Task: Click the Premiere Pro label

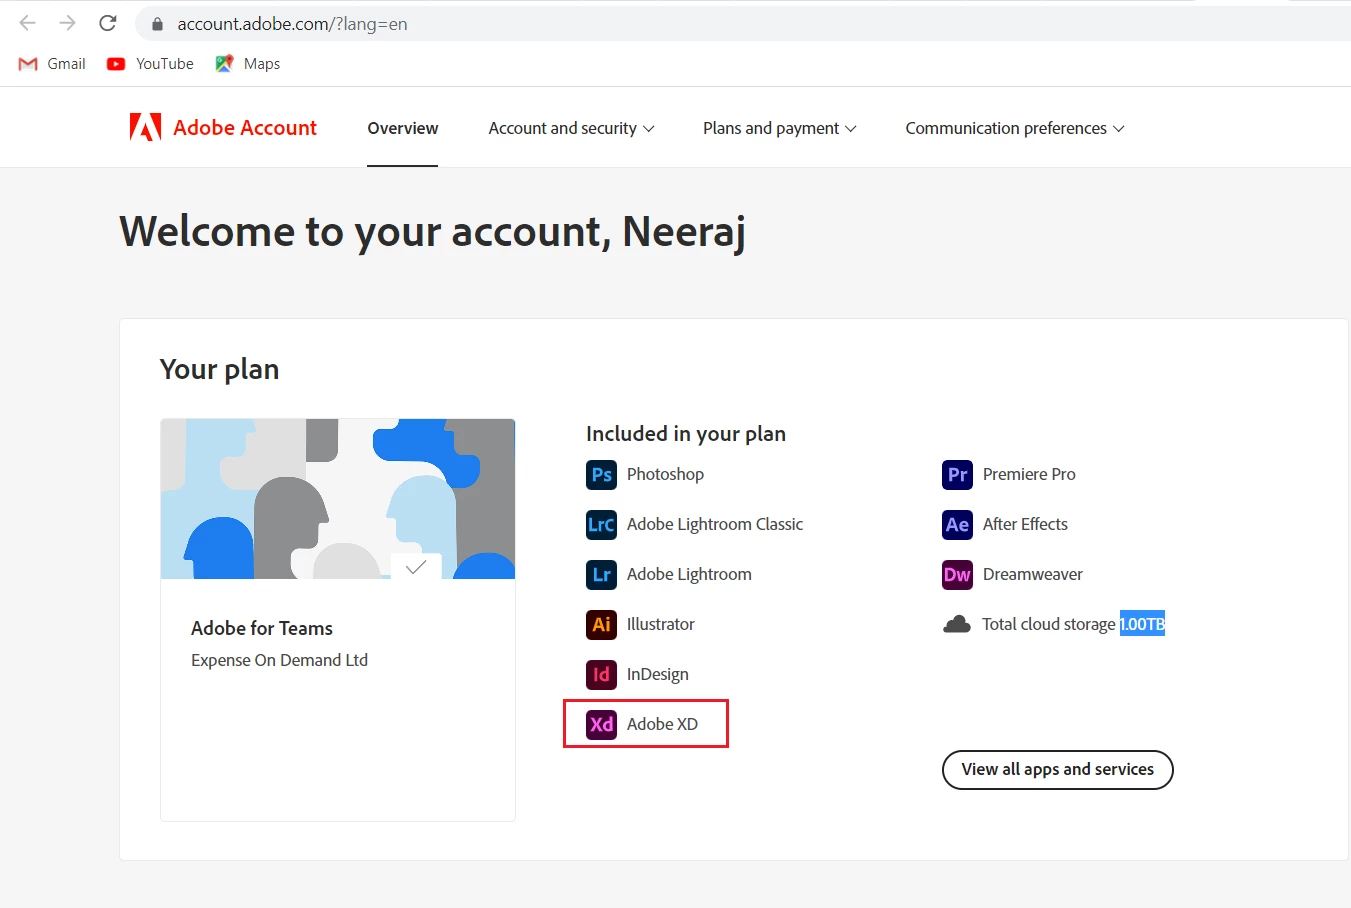Action: 1029,474
